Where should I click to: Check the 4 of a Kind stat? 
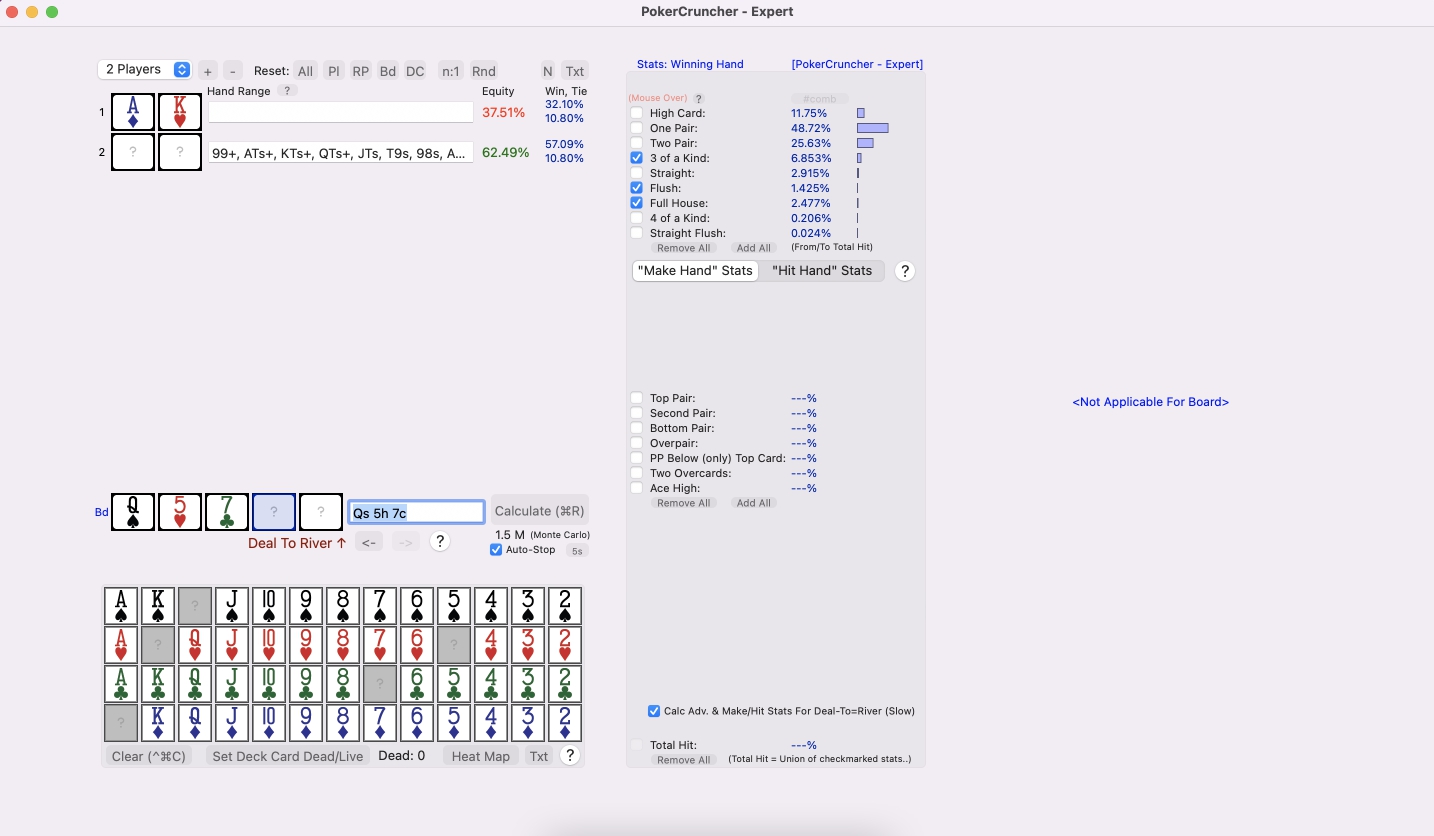pyautogui.click(x=637, y=218)
